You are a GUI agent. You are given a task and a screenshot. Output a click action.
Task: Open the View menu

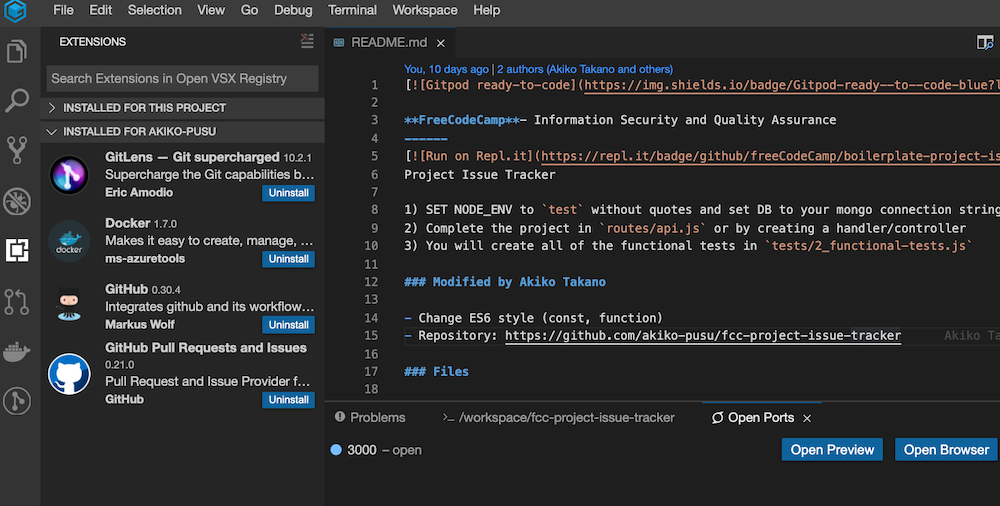click(x=211, y=10)
